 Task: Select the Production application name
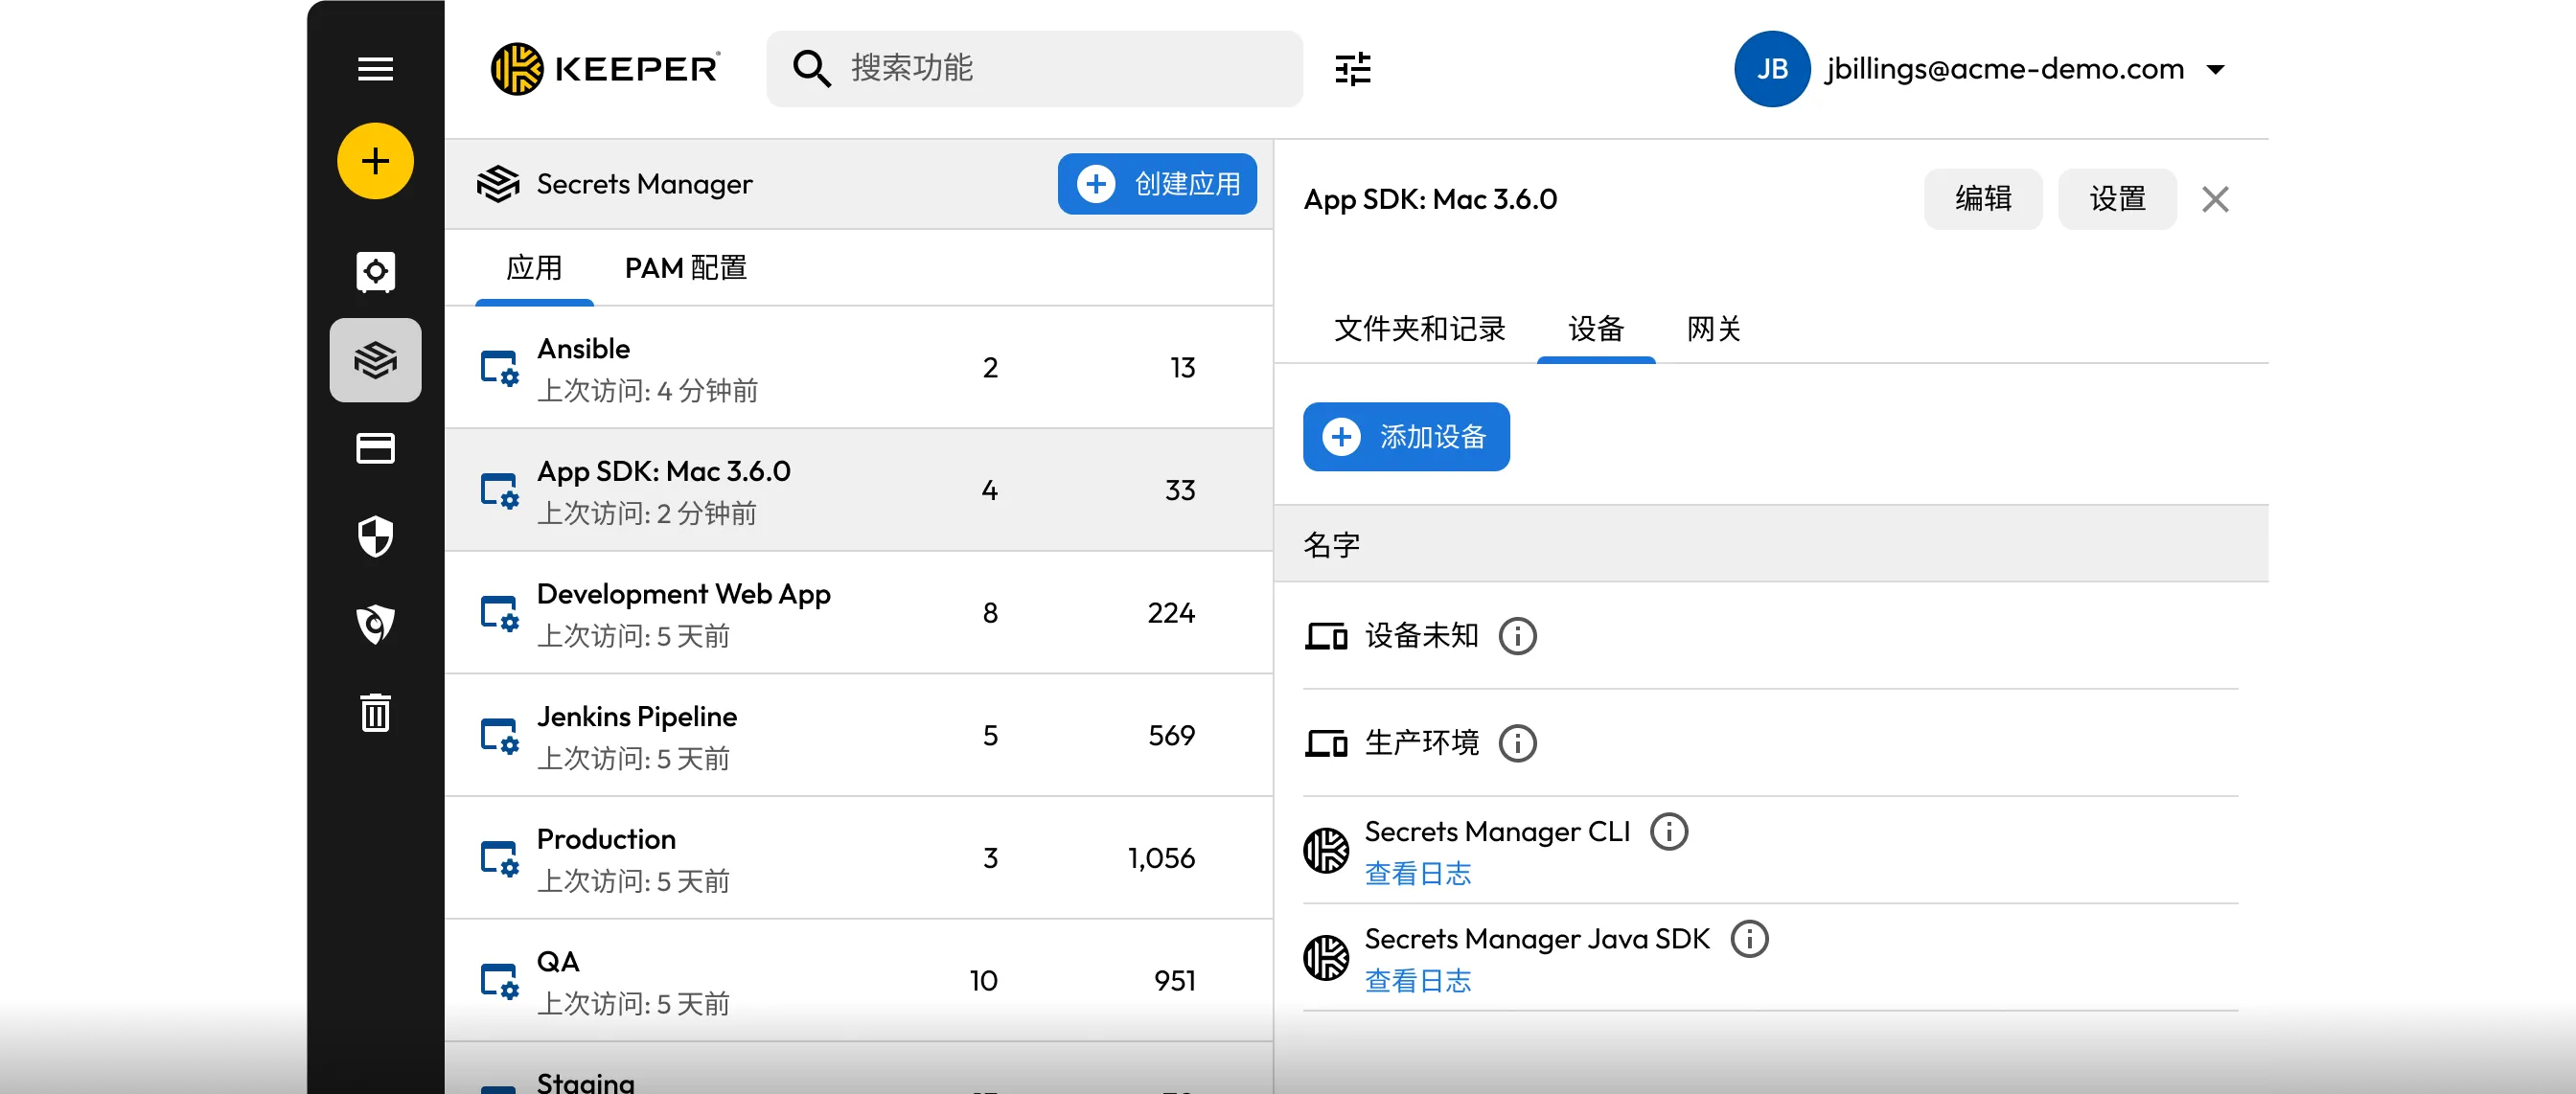(606, 839)
